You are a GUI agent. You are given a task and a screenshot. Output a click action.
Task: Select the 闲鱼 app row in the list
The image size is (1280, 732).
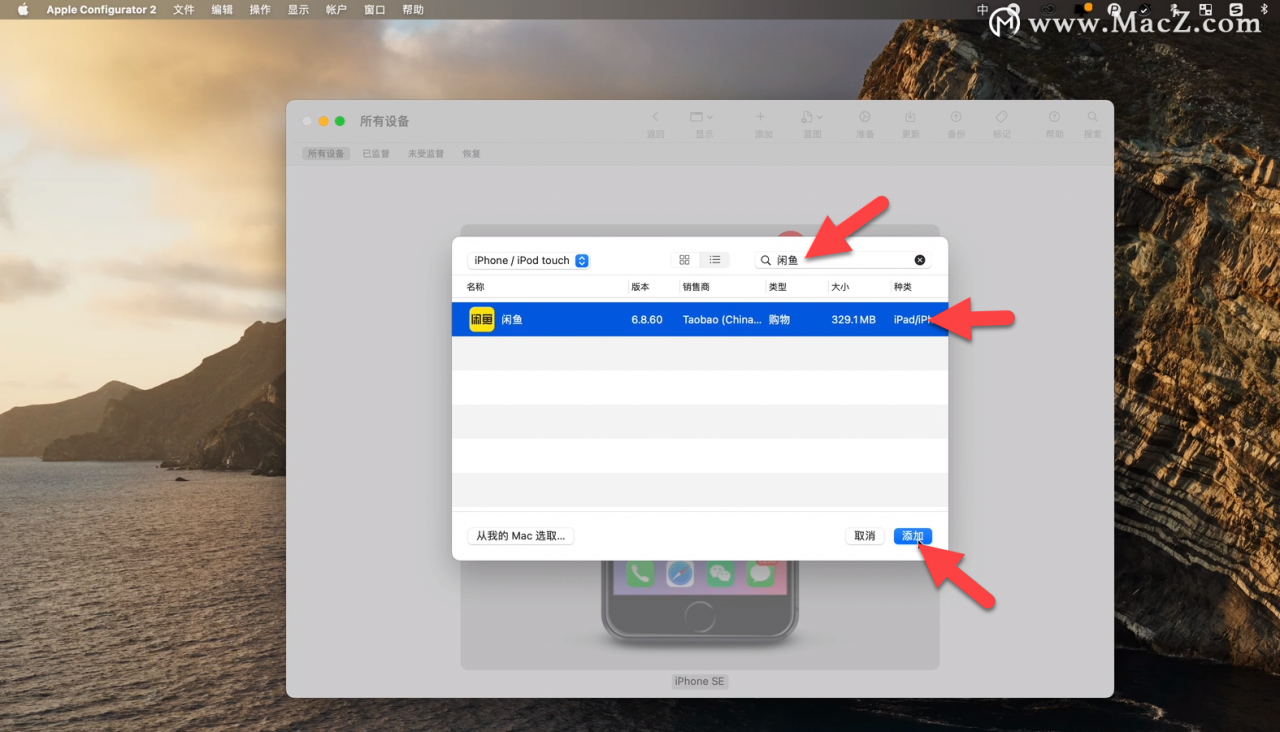[600, 319]
